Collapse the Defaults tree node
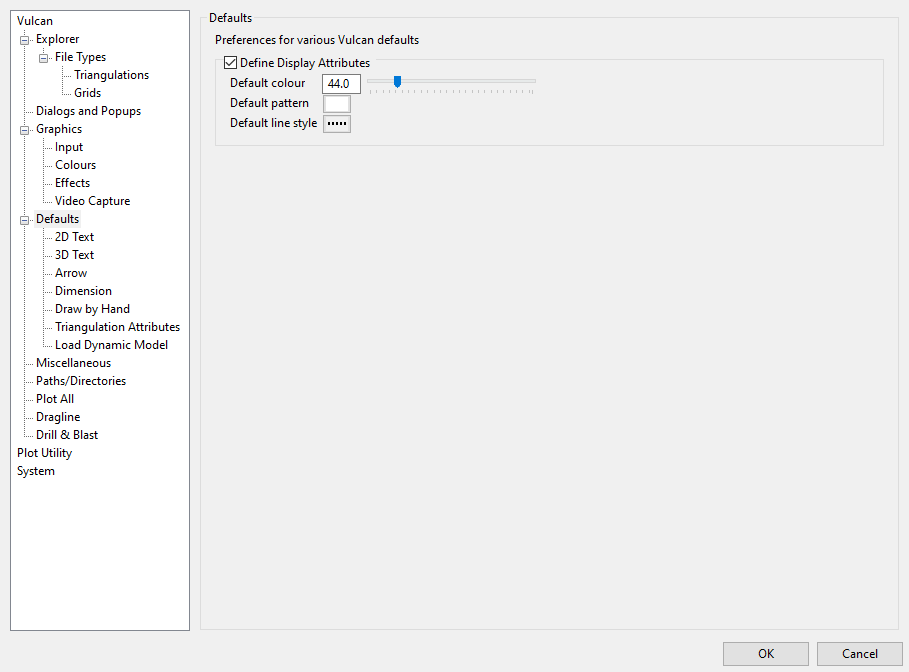The width and height of the screenshot is (909, 672). [x=24, y=220]
